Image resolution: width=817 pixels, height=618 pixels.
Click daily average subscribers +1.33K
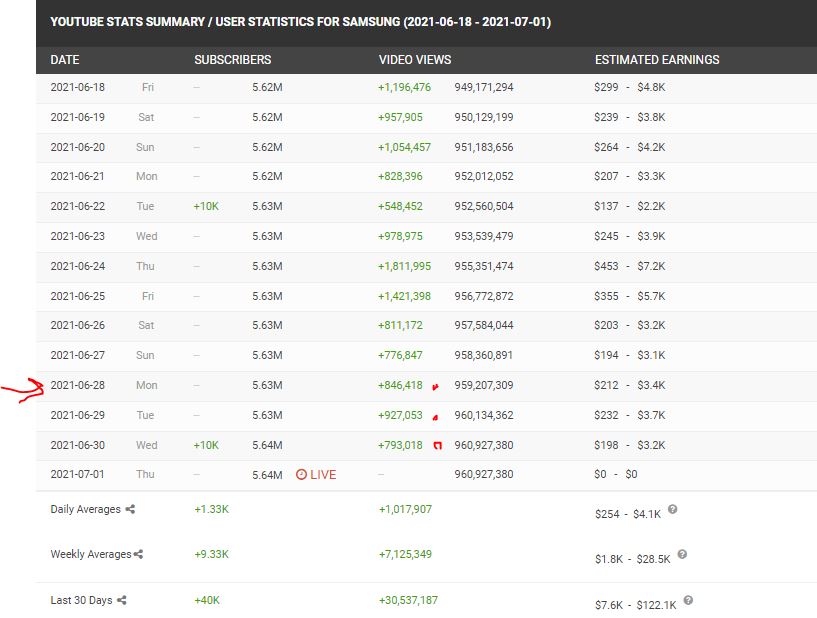[211, 509]
